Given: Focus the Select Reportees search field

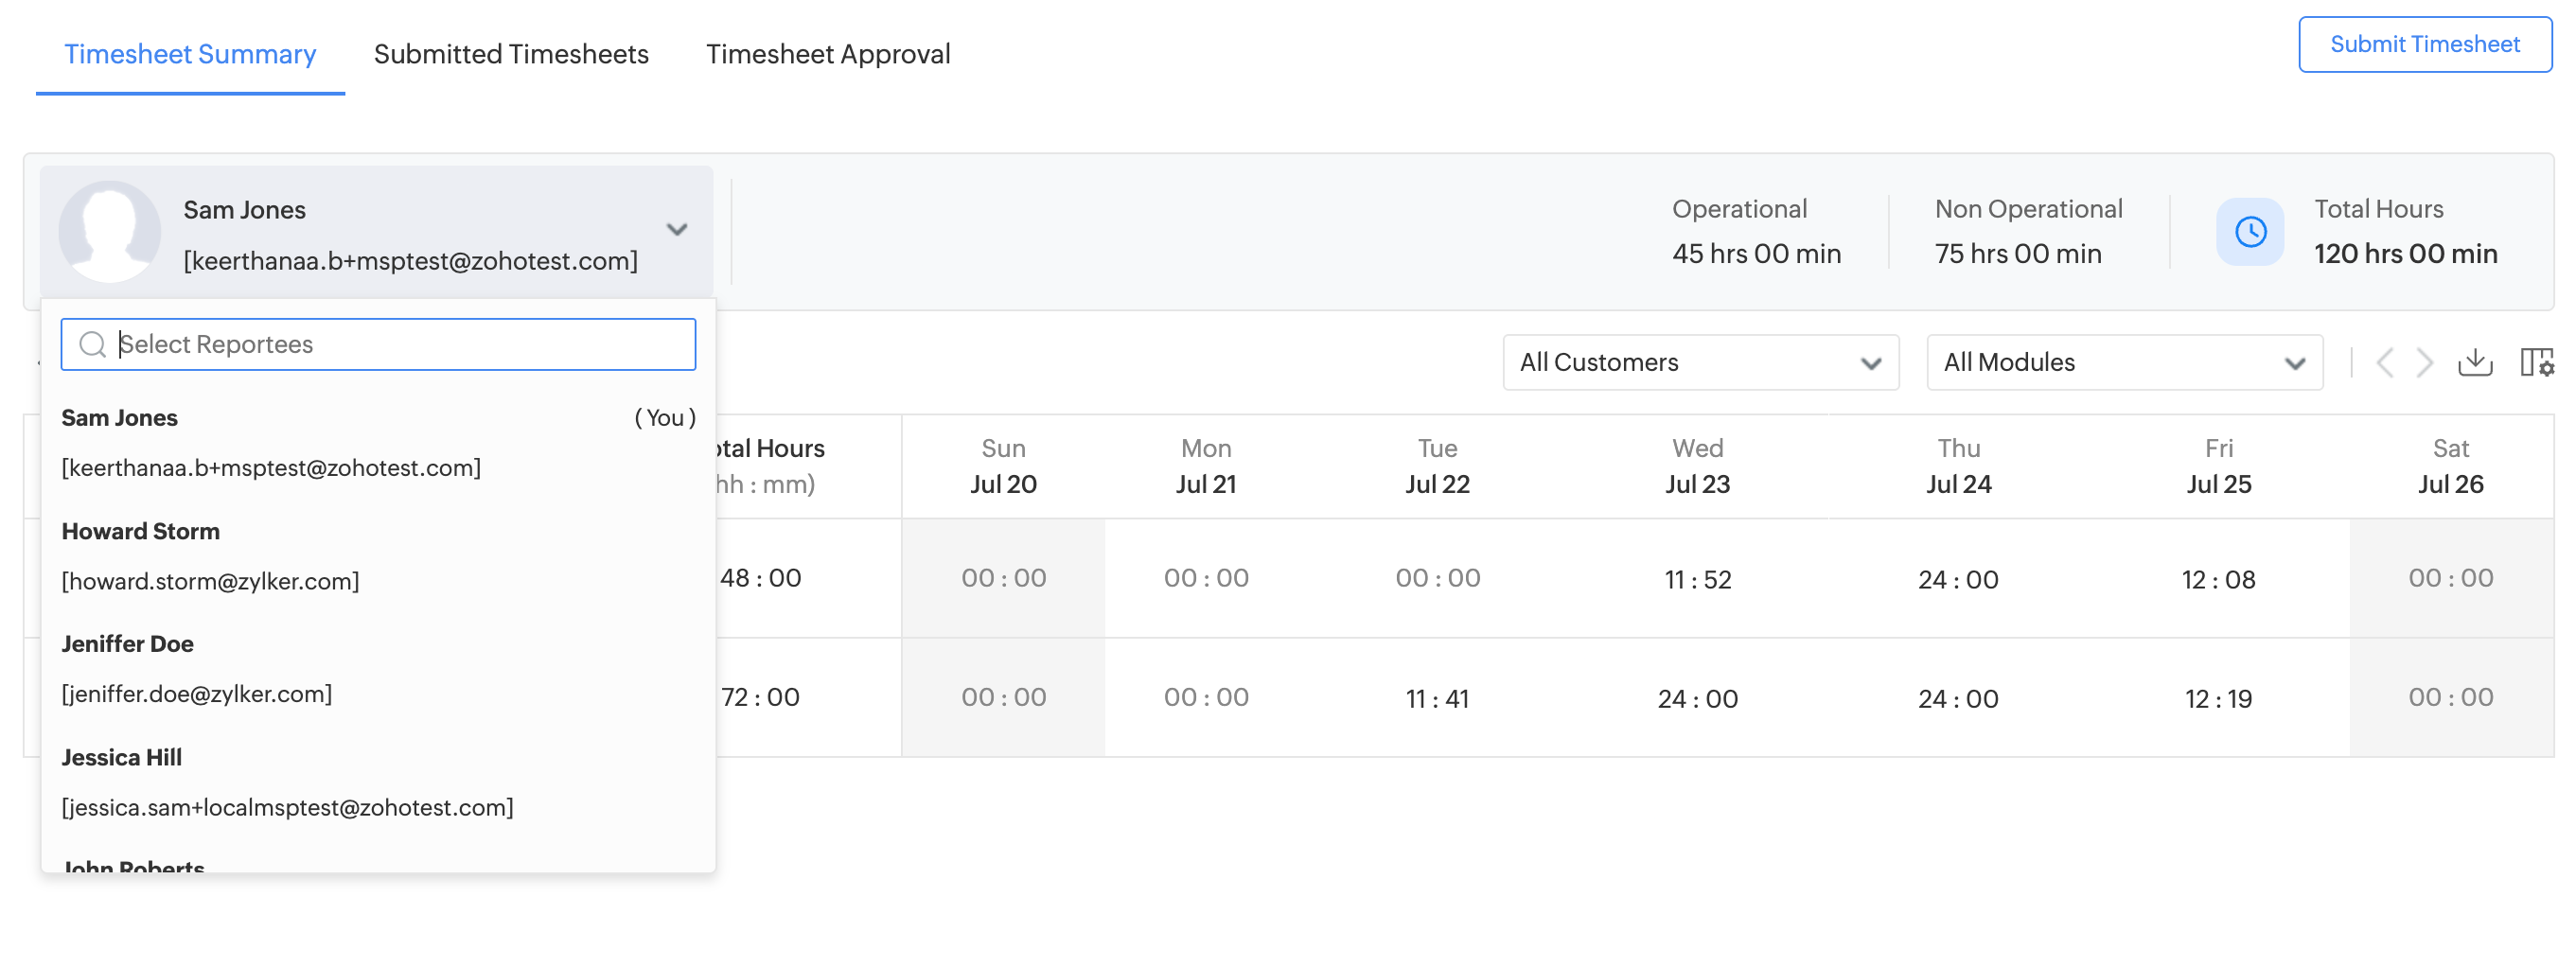Looking at the screenshot, I should [x=400, y=345].
